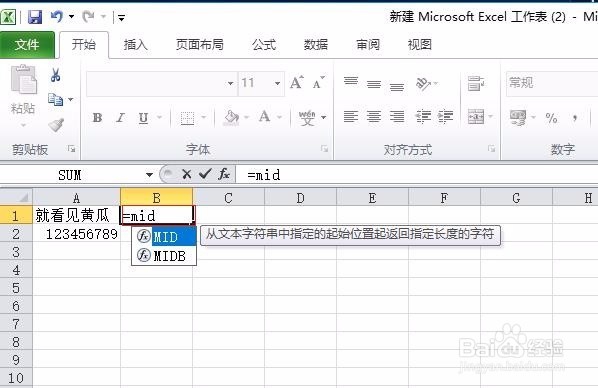This screenshot has width=598, height=388.
Task: Click the Copy icon
Action: [x=56, y=100]
